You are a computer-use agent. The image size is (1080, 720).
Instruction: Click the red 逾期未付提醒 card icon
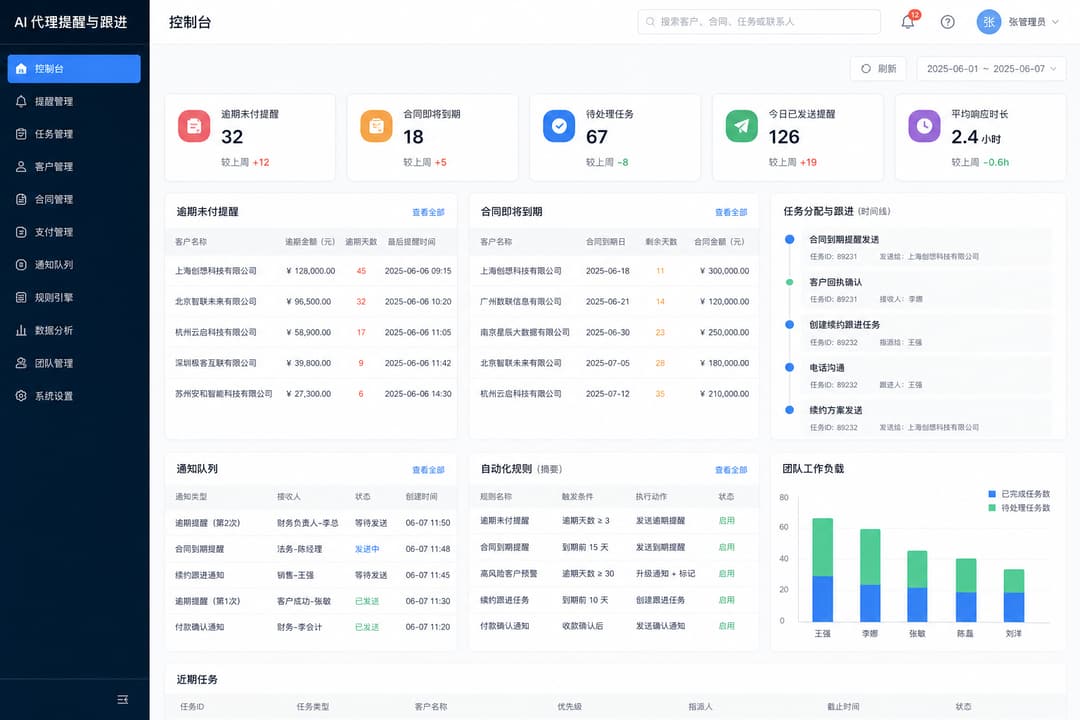click(194, 126)
